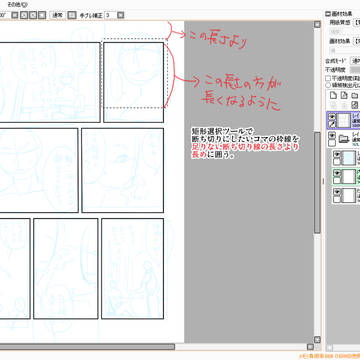This screenshot has width=360, height=360.
Task: Open the その他(O) menu
Action: click(x=17, y=4)
